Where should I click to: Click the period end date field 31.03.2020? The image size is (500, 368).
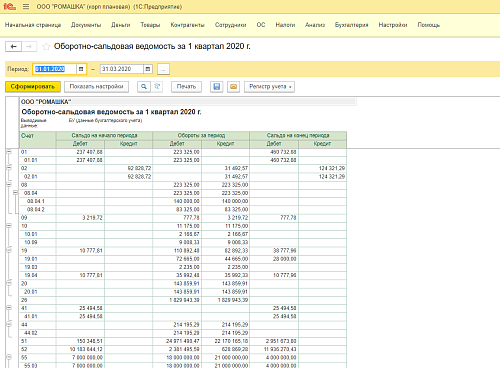tap(122, 69)
